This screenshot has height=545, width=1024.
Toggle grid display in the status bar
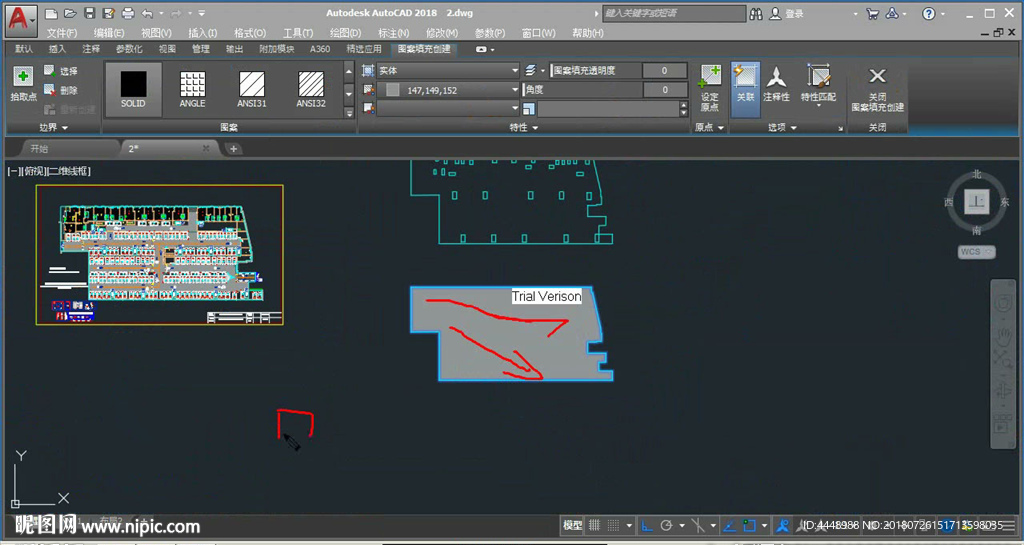coord(594,525)
